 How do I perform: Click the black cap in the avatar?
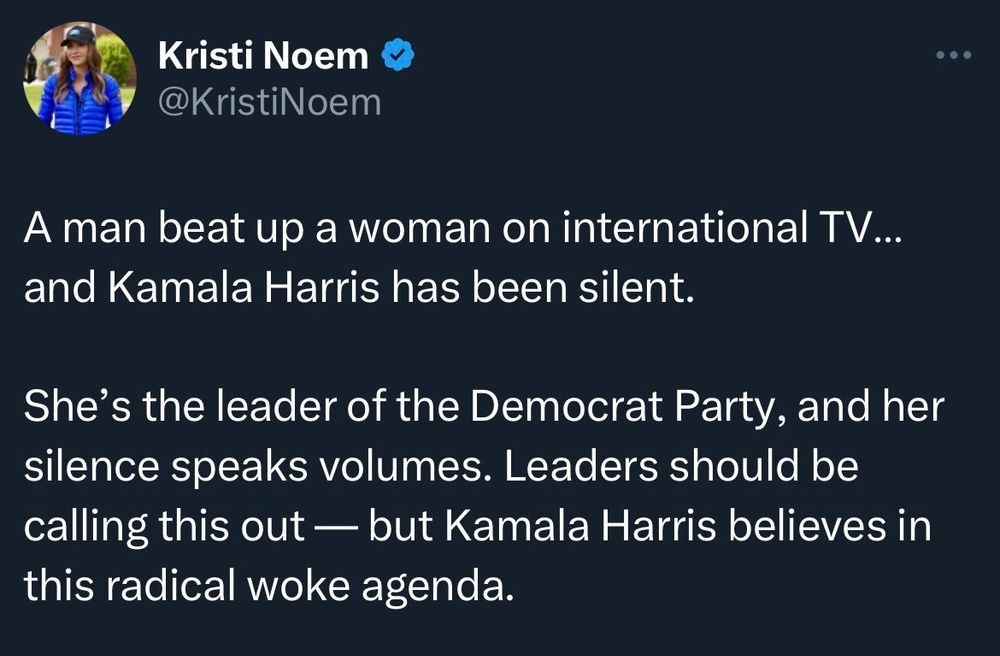(78, 36)
